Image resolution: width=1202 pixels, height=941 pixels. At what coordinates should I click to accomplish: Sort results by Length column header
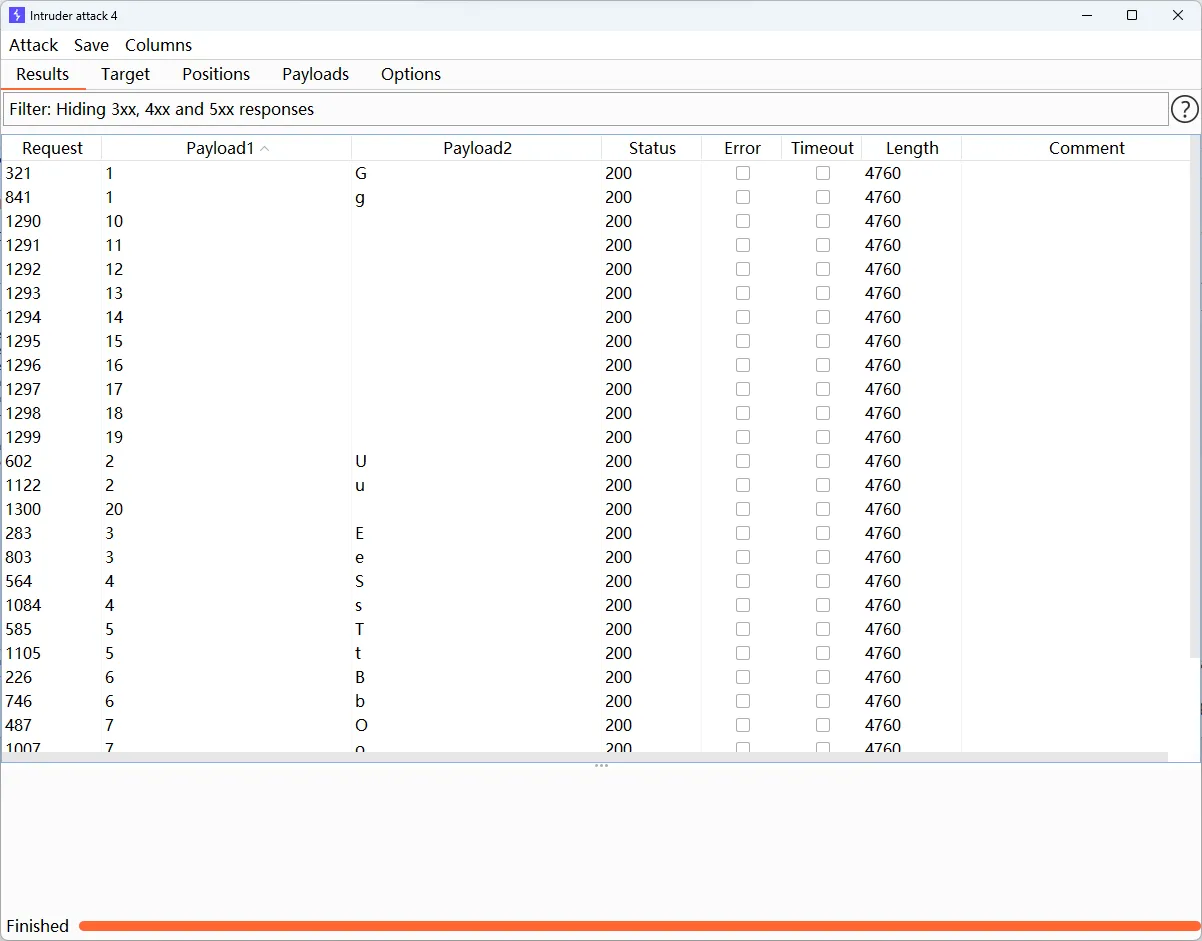point(911,148)
